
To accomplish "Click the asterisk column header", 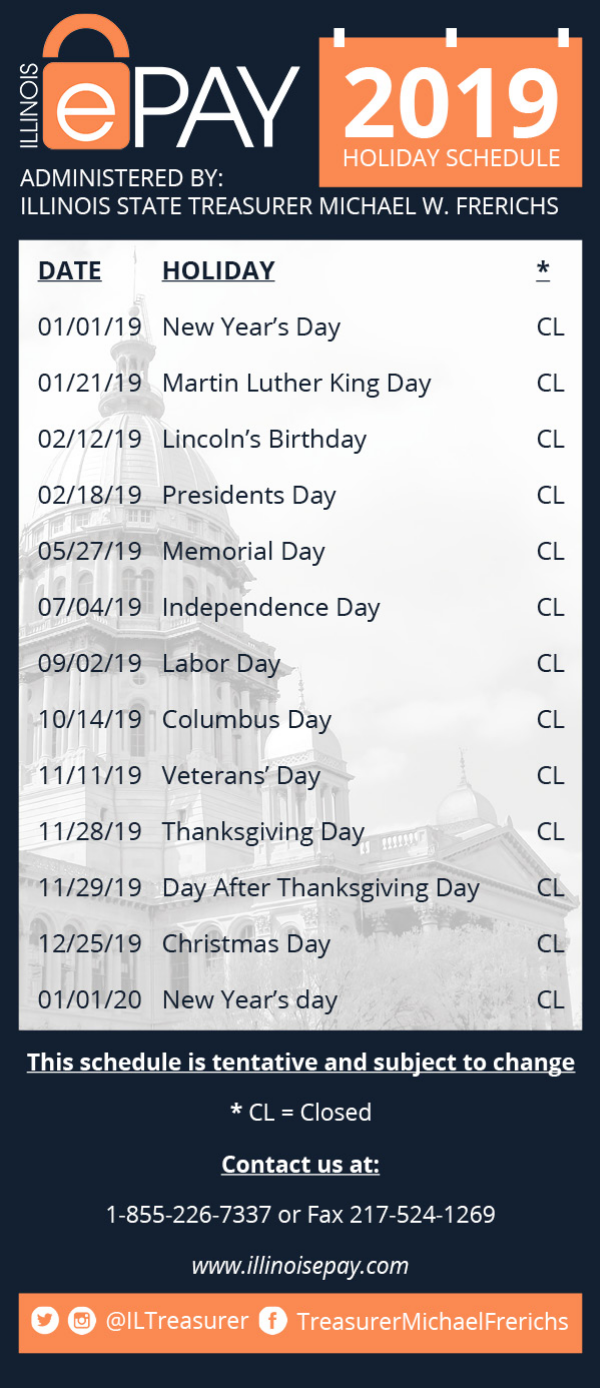I will coord(543,269).
